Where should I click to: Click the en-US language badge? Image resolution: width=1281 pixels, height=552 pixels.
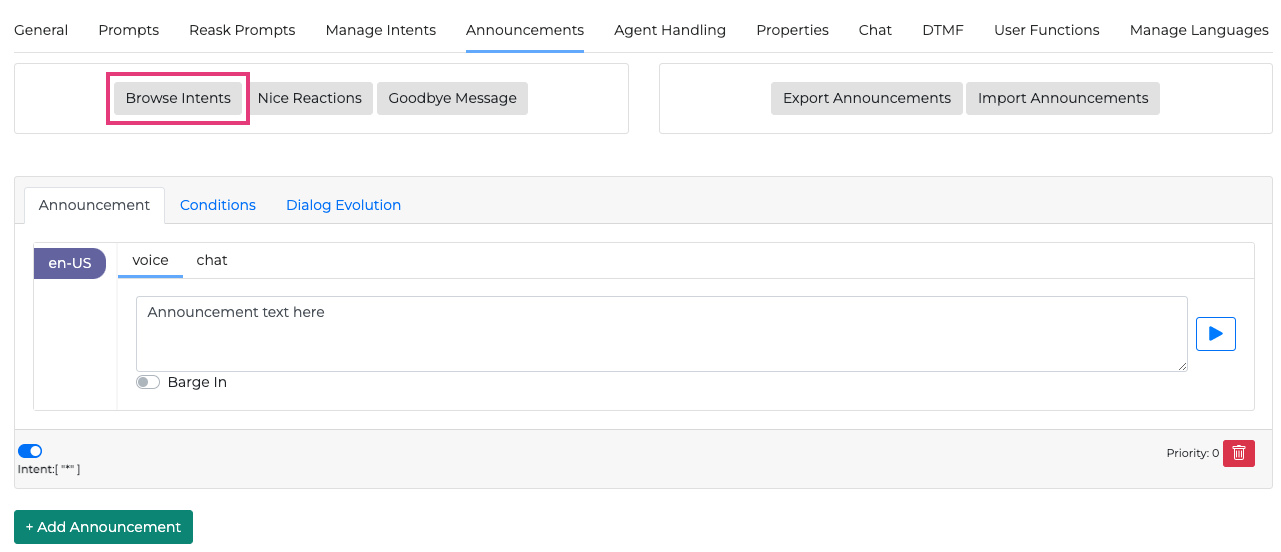[x=70, y=263]
